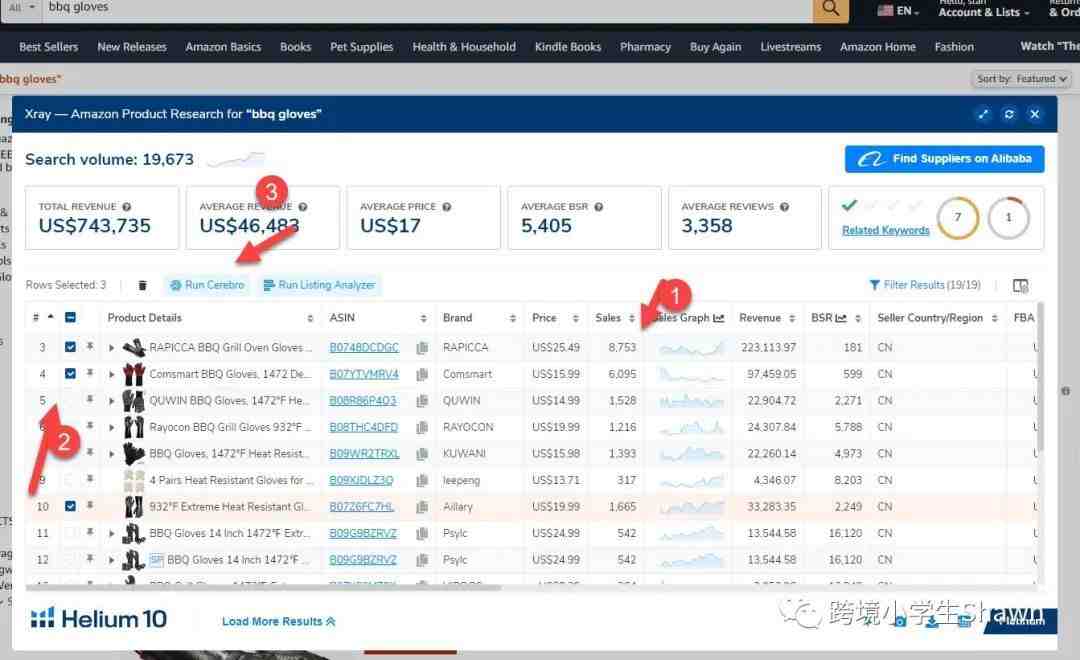The width and height of the screenshot is (1080, 660).
Task: Click help icon beside Average BSR
Action: click(x=599, y=207)
